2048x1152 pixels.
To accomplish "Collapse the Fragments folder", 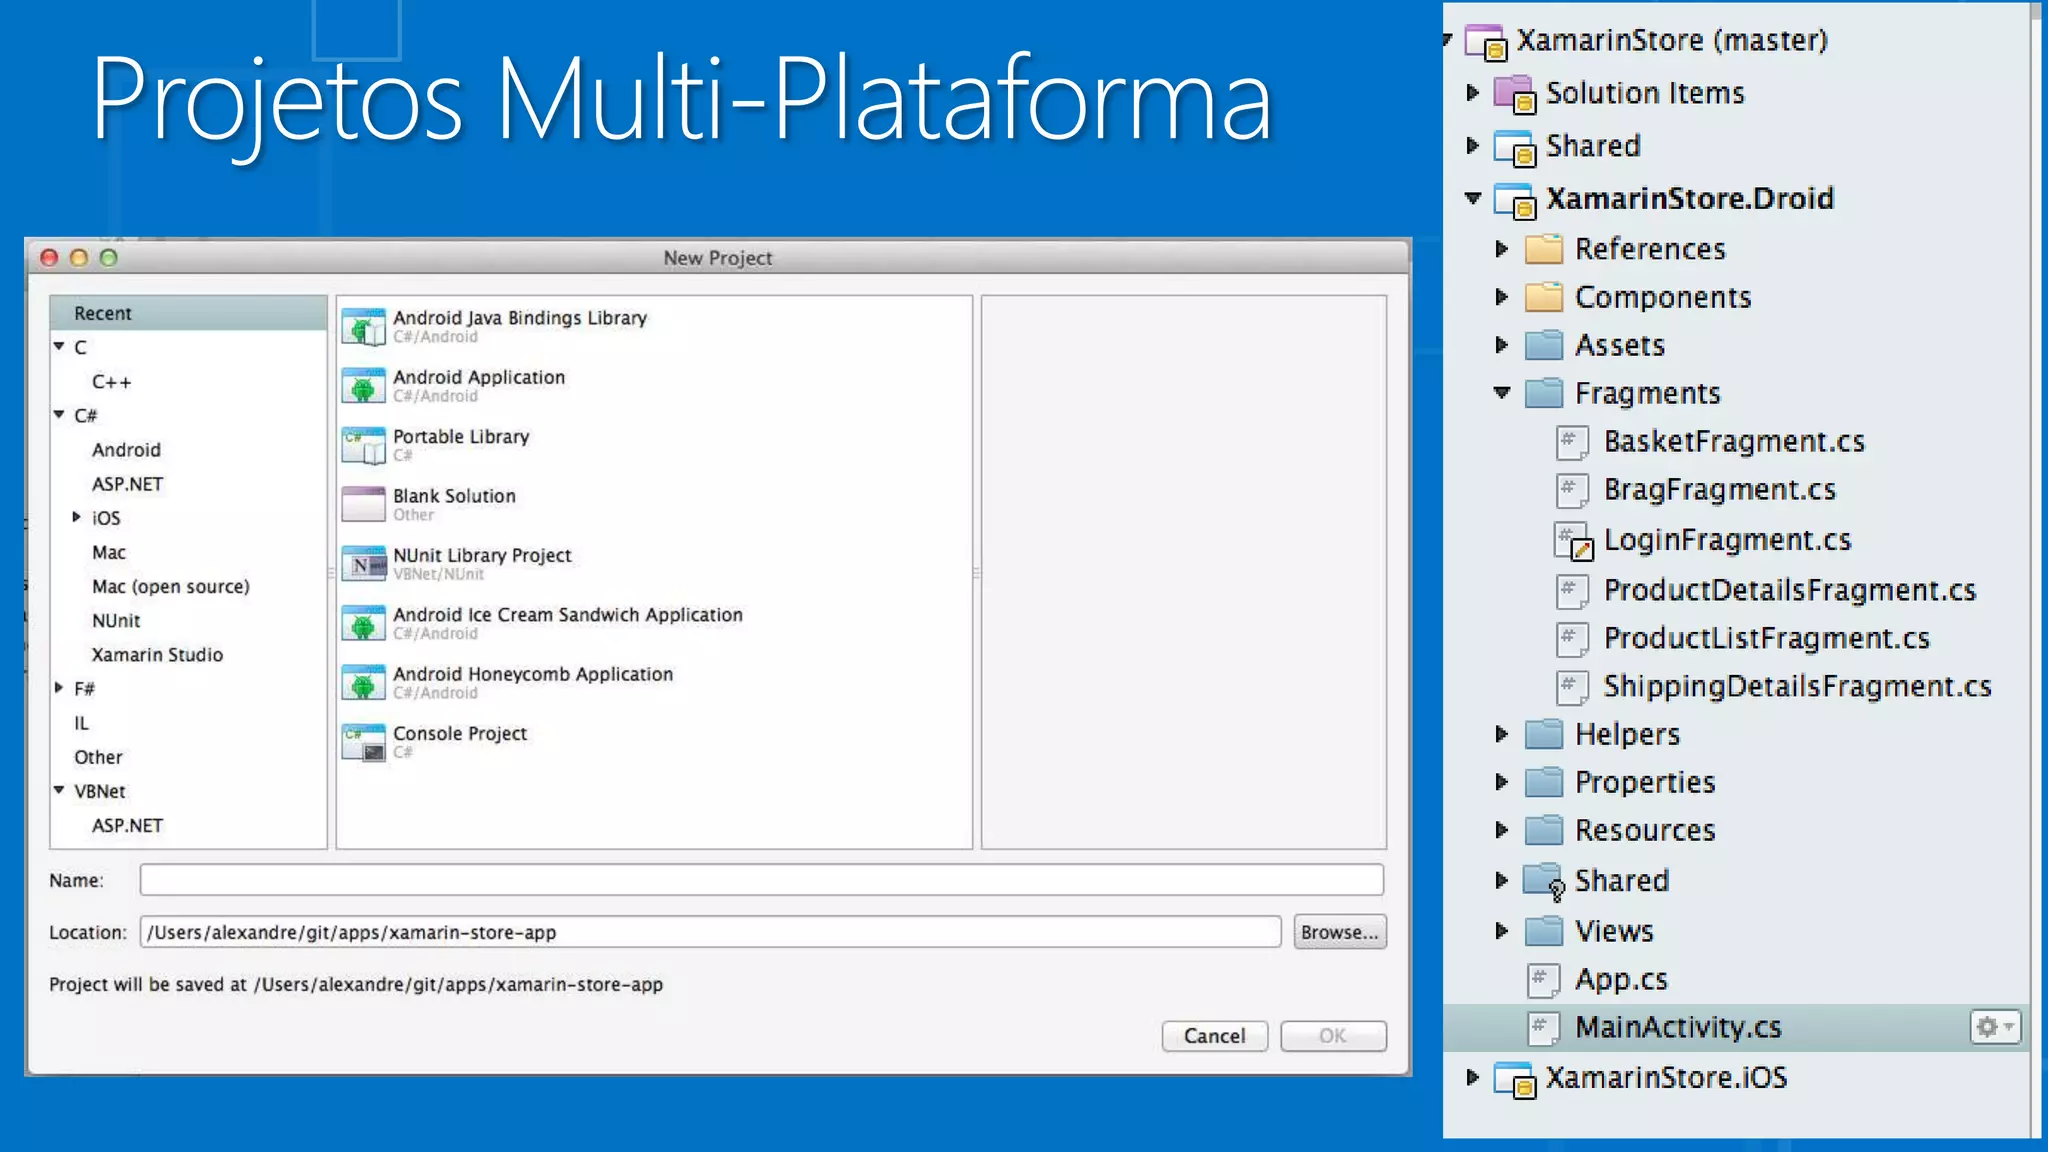I will point(1502,393).
